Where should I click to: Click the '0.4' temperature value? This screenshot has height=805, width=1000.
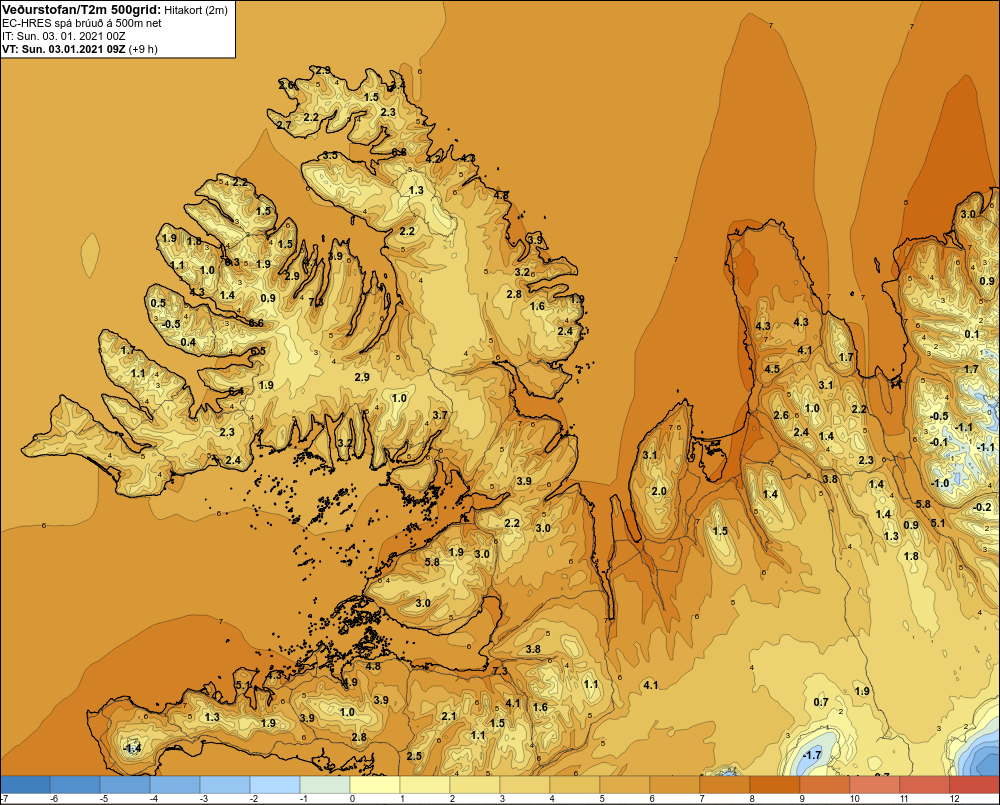pos(188,342)
